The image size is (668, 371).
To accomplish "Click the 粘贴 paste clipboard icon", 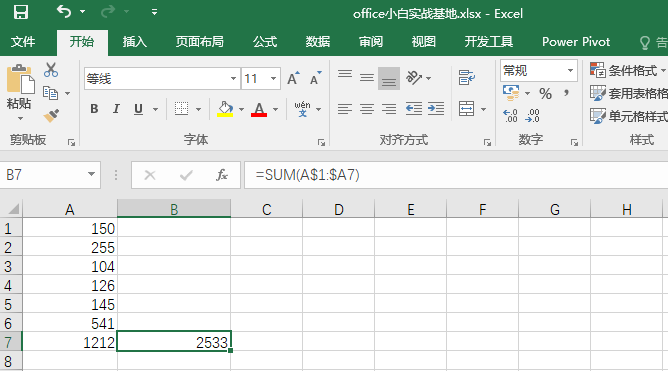I will (20, 78).
